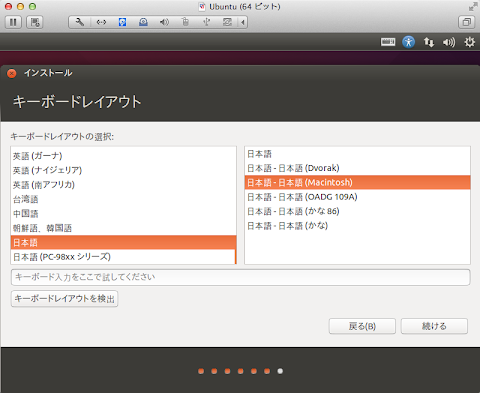Select highlighted 日本語 in left list
This screenshot has height=393, width=480.
[x=123, y=242]
